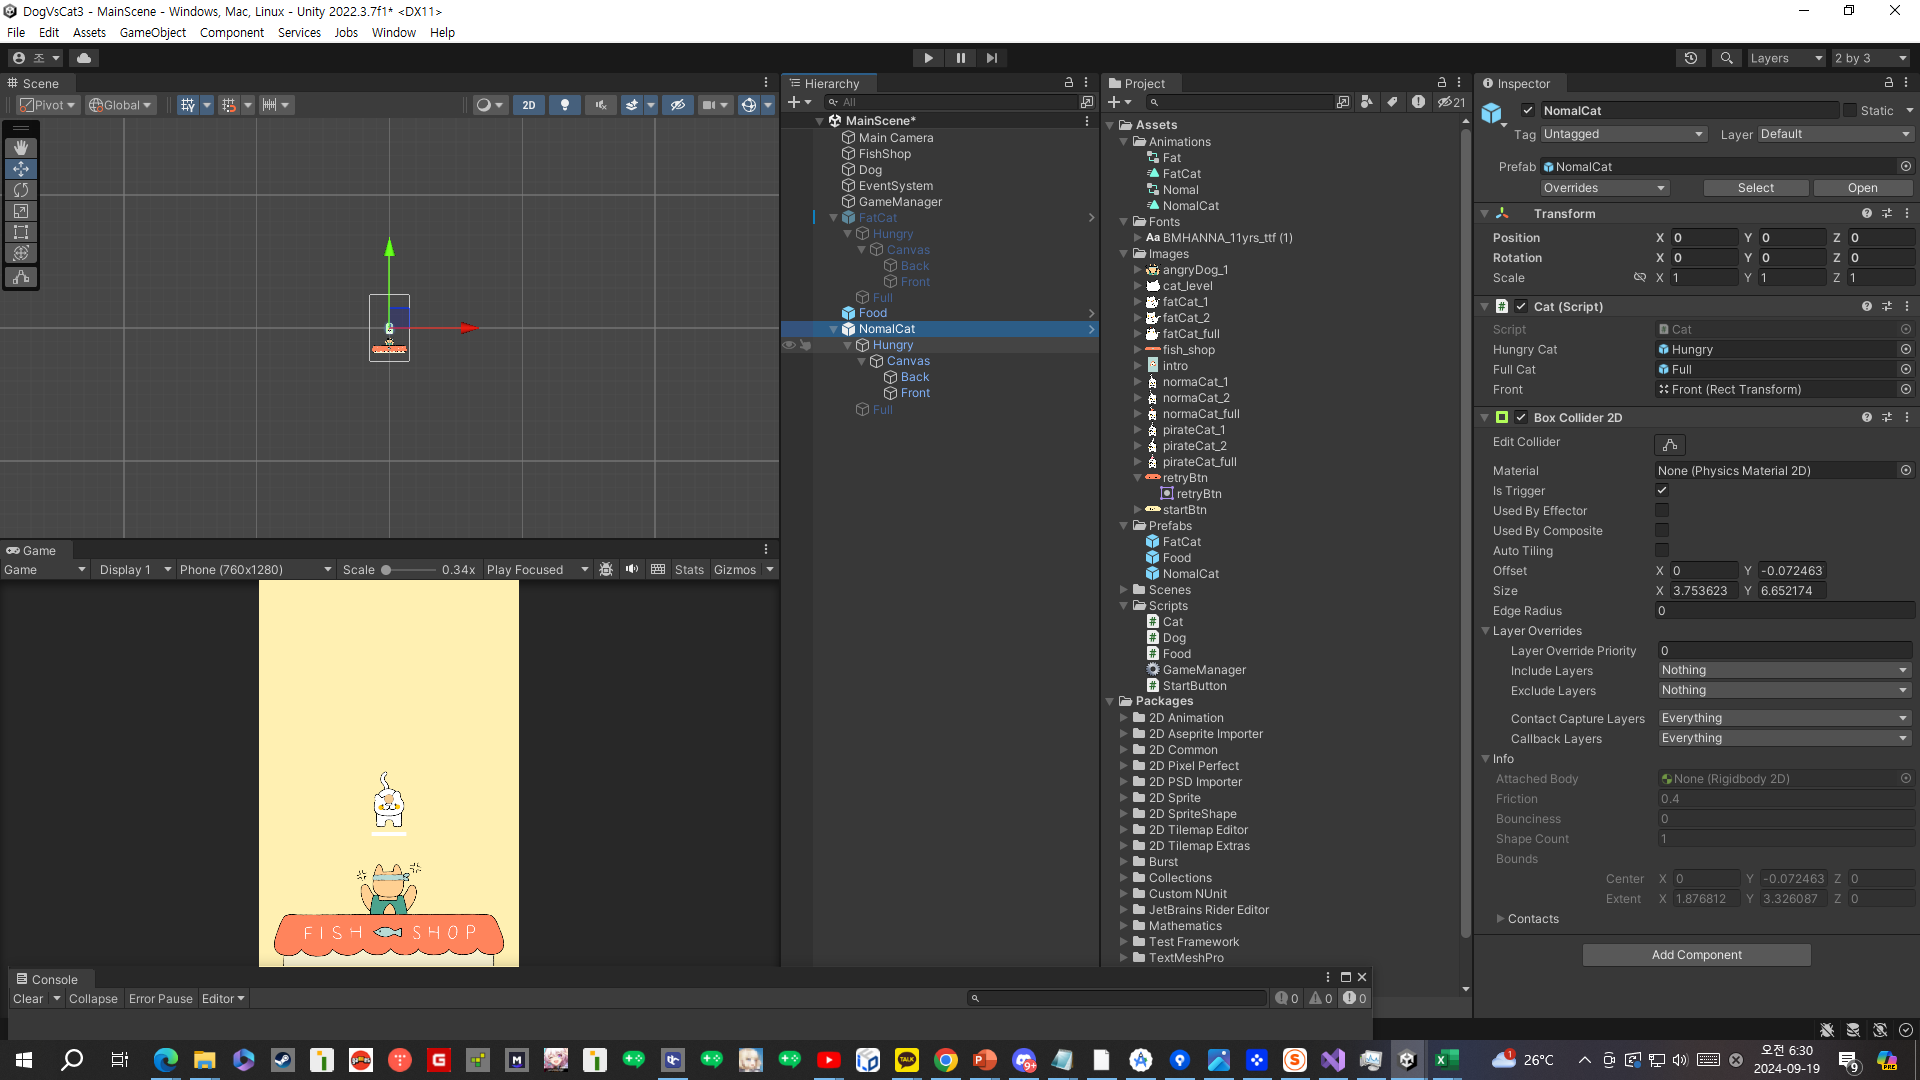The height and width of the screenshot is (1080, 1920).
Task: Open the Contact Capture Layers dropdown
Action: pyautogui.click(x=1785, y=719)
